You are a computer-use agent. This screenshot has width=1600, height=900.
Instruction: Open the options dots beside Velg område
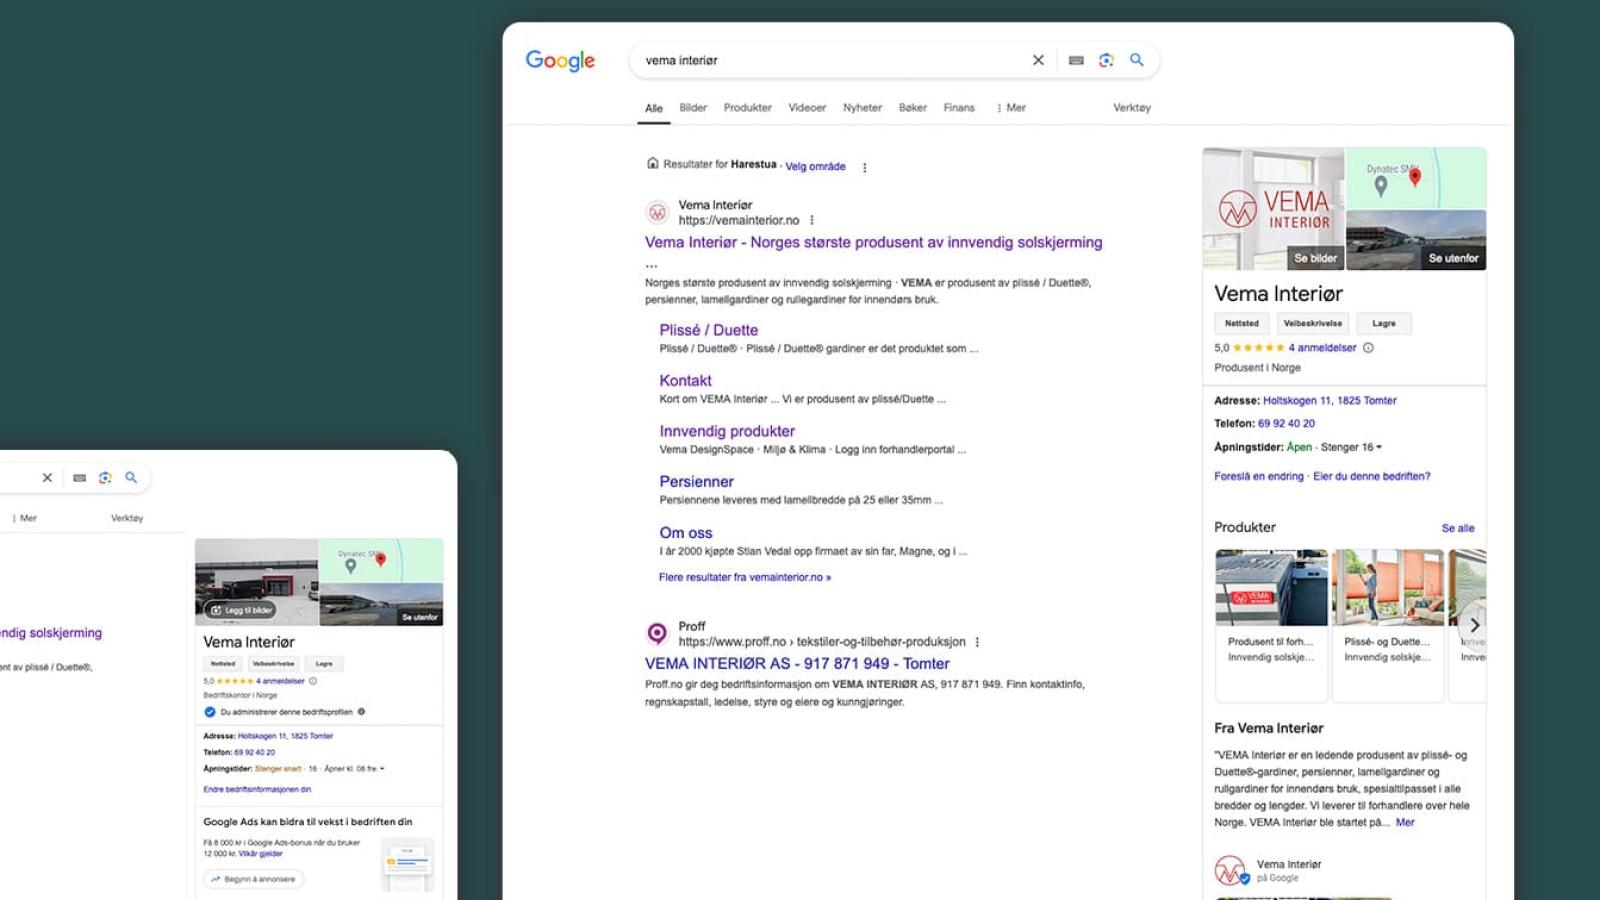pos(865,168)
